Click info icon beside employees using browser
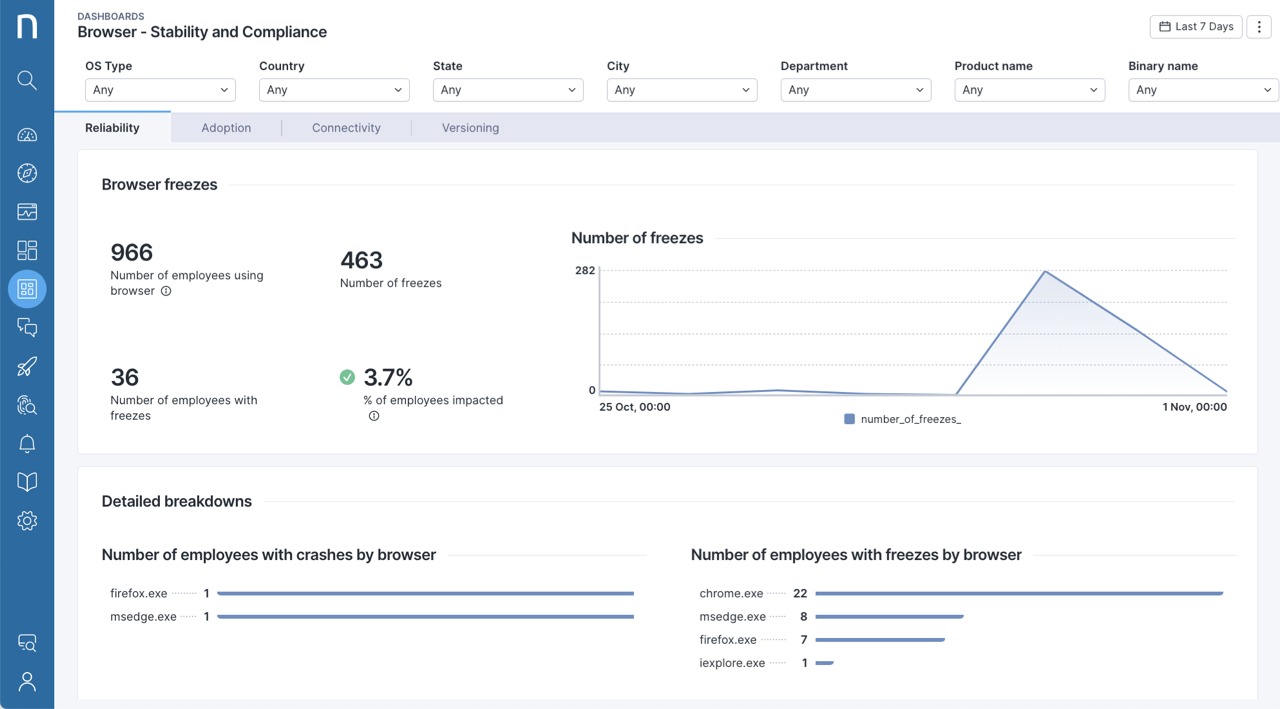 pos(166,291)
